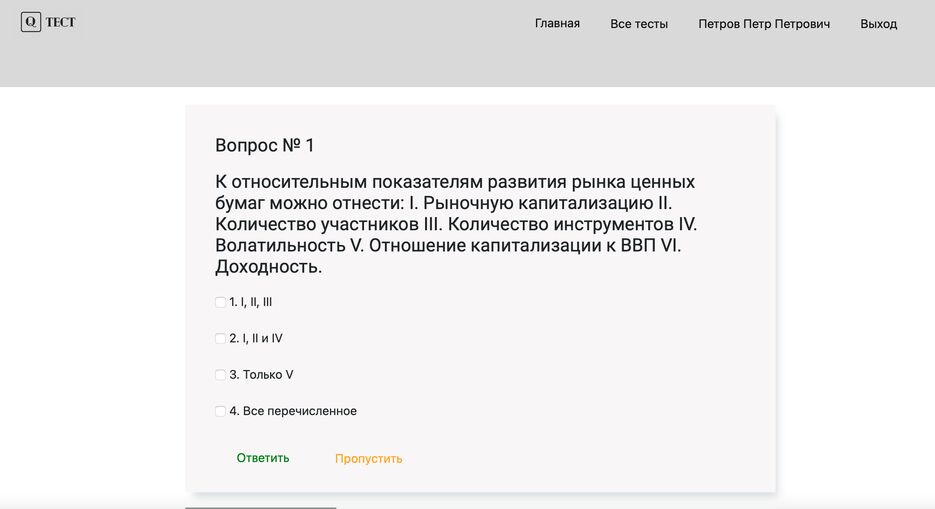This screenshot has height=509, width=935.
Task: Check the box for answer 2
Action: [x=221, y=338]
